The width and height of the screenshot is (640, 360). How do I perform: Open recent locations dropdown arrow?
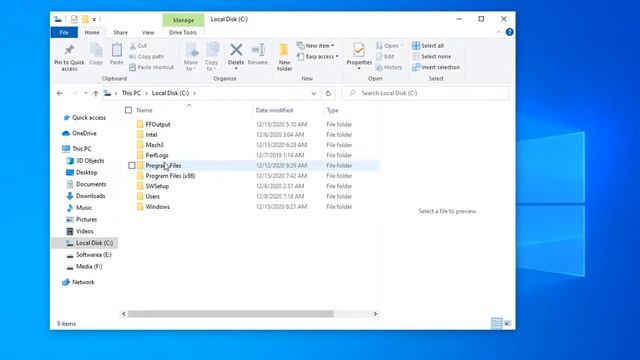pyautogui.click(x=85, y=93)
